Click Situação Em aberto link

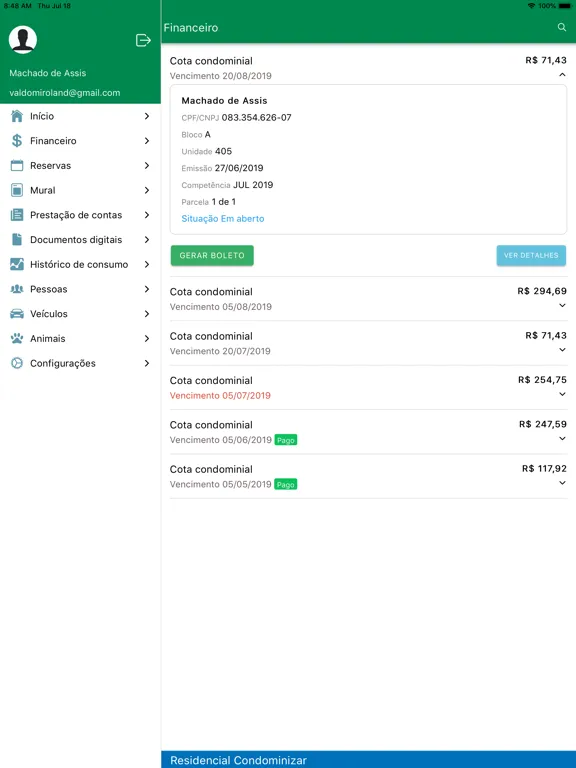[223, 218]
